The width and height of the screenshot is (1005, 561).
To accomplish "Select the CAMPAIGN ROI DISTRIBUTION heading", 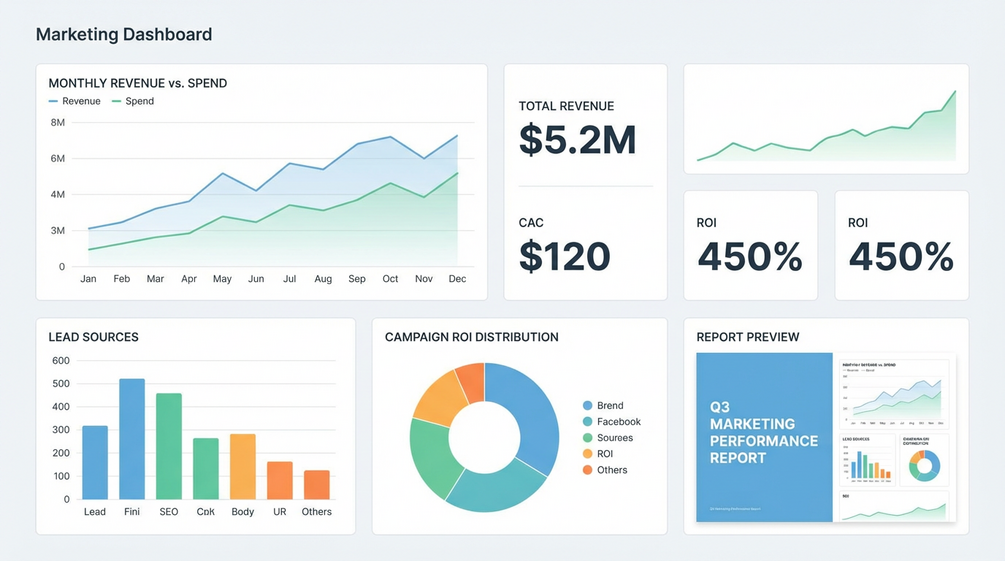I will 472,337.
